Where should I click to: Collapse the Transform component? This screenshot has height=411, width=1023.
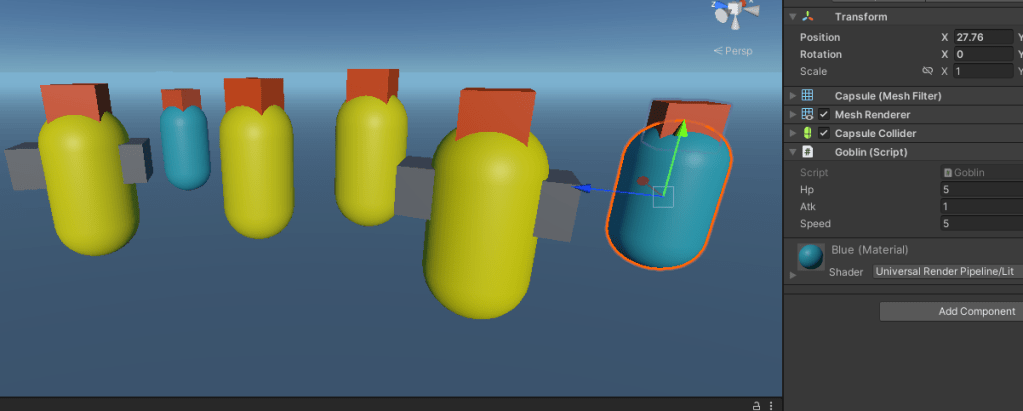(793, 17)
